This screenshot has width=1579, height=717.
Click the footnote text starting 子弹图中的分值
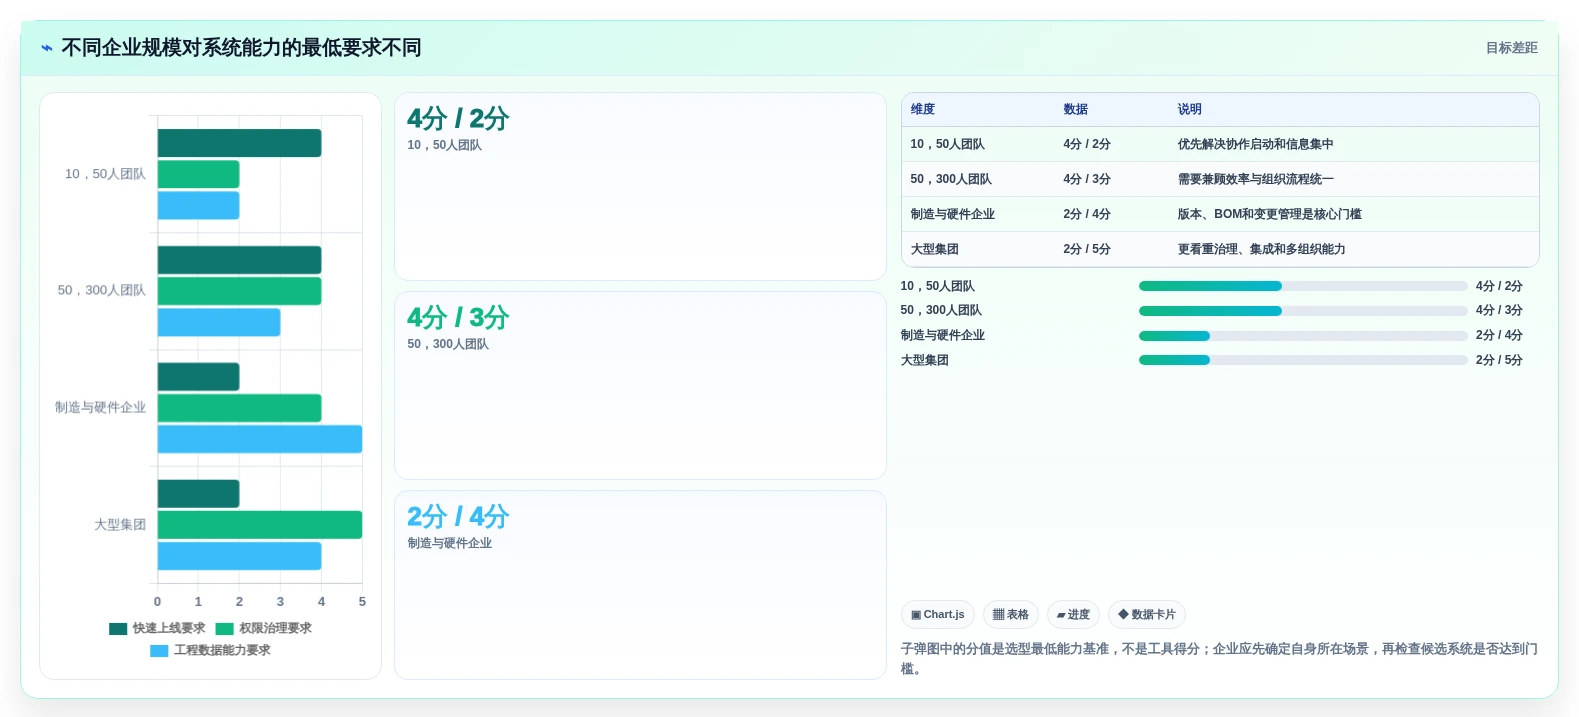pos(1219,659)
